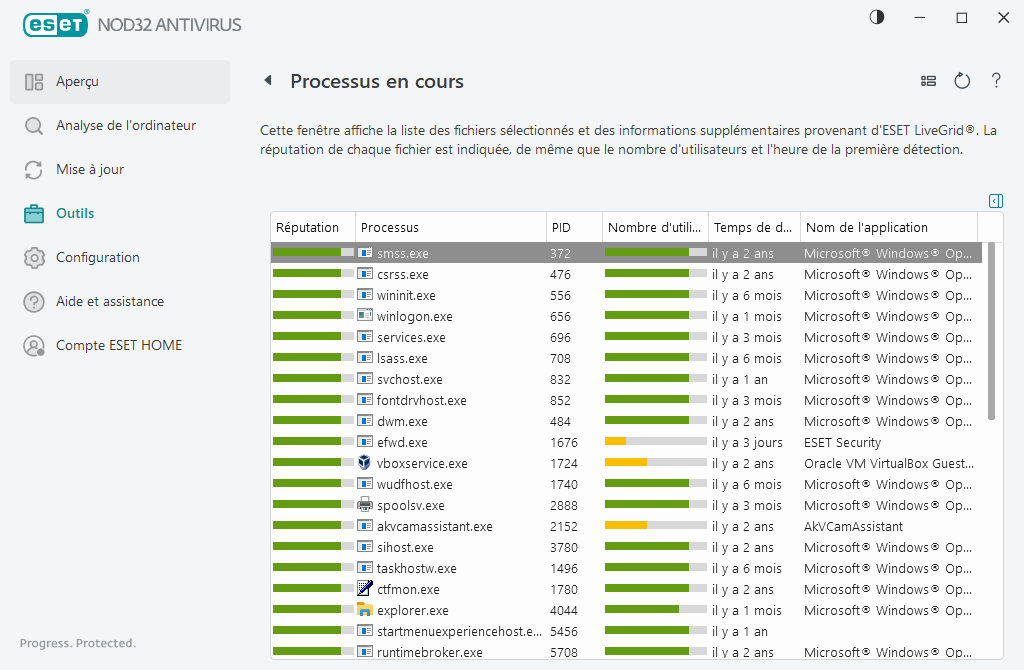Sort processes by the PID column header

coord(560,227)
